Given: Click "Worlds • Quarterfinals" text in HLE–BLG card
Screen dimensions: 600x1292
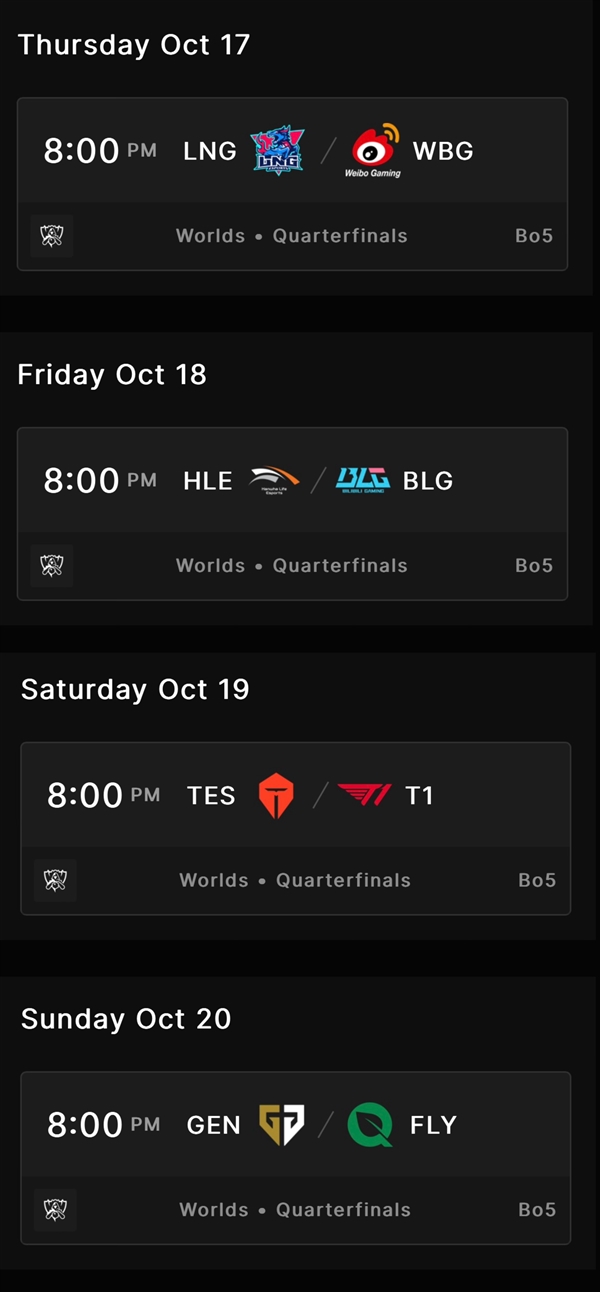Looking at the screenshot, I should [292, 566].
